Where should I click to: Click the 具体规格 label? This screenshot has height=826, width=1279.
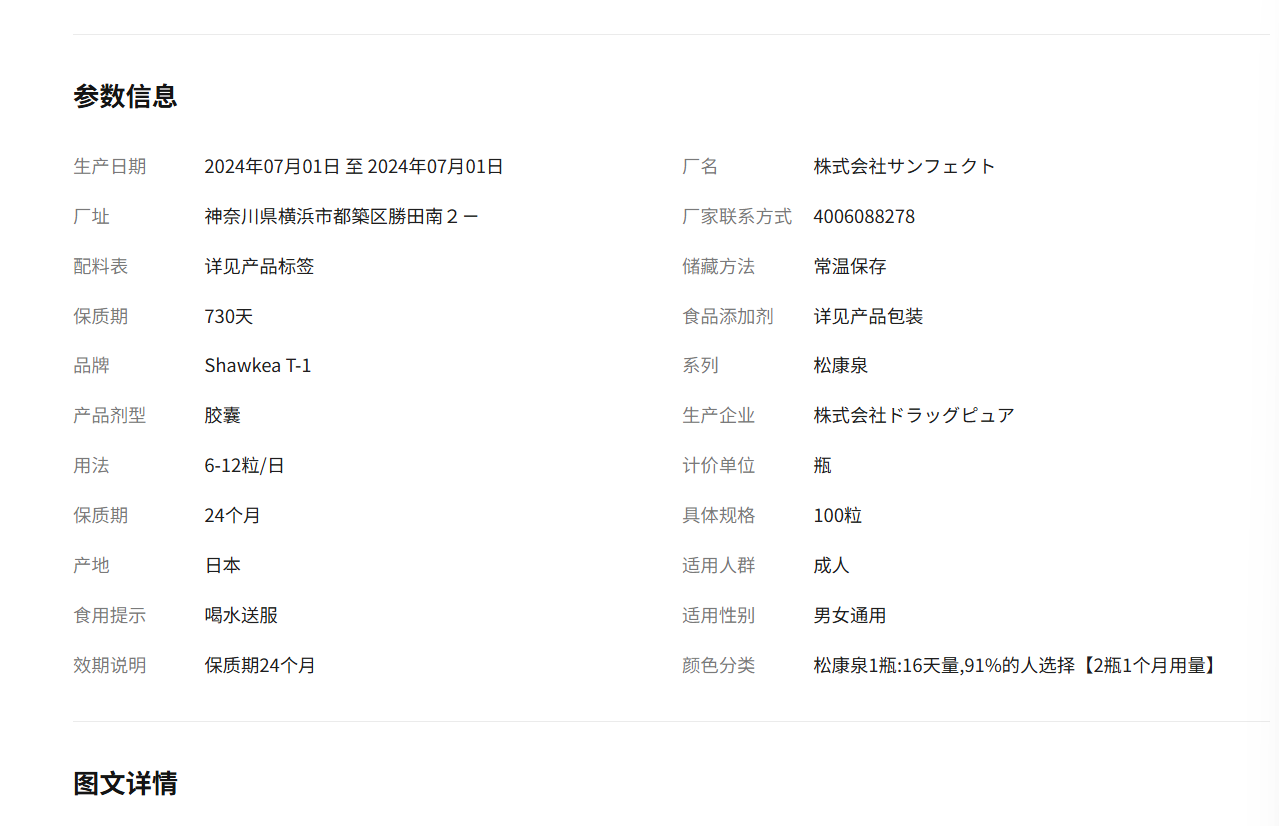(x=718, y=516)
